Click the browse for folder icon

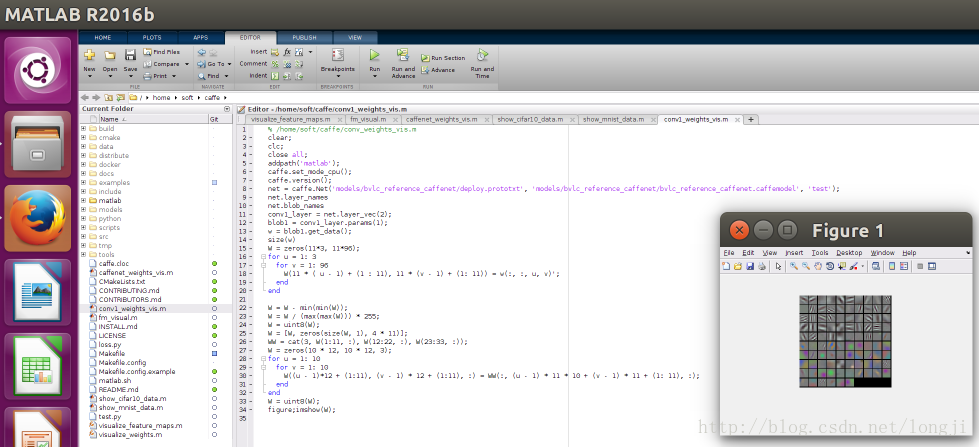click(119, 97)
